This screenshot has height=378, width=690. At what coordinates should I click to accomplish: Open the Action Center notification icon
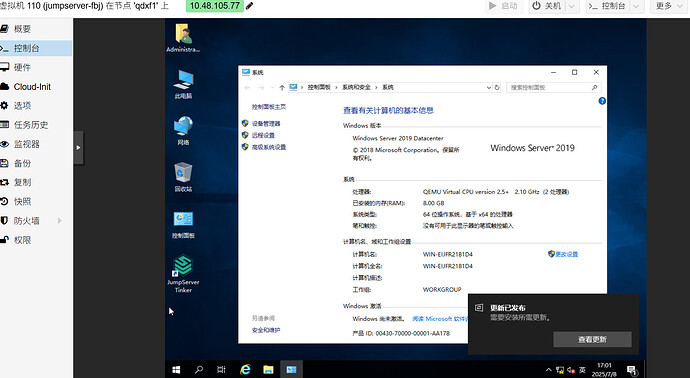click(x=632, y=371)
